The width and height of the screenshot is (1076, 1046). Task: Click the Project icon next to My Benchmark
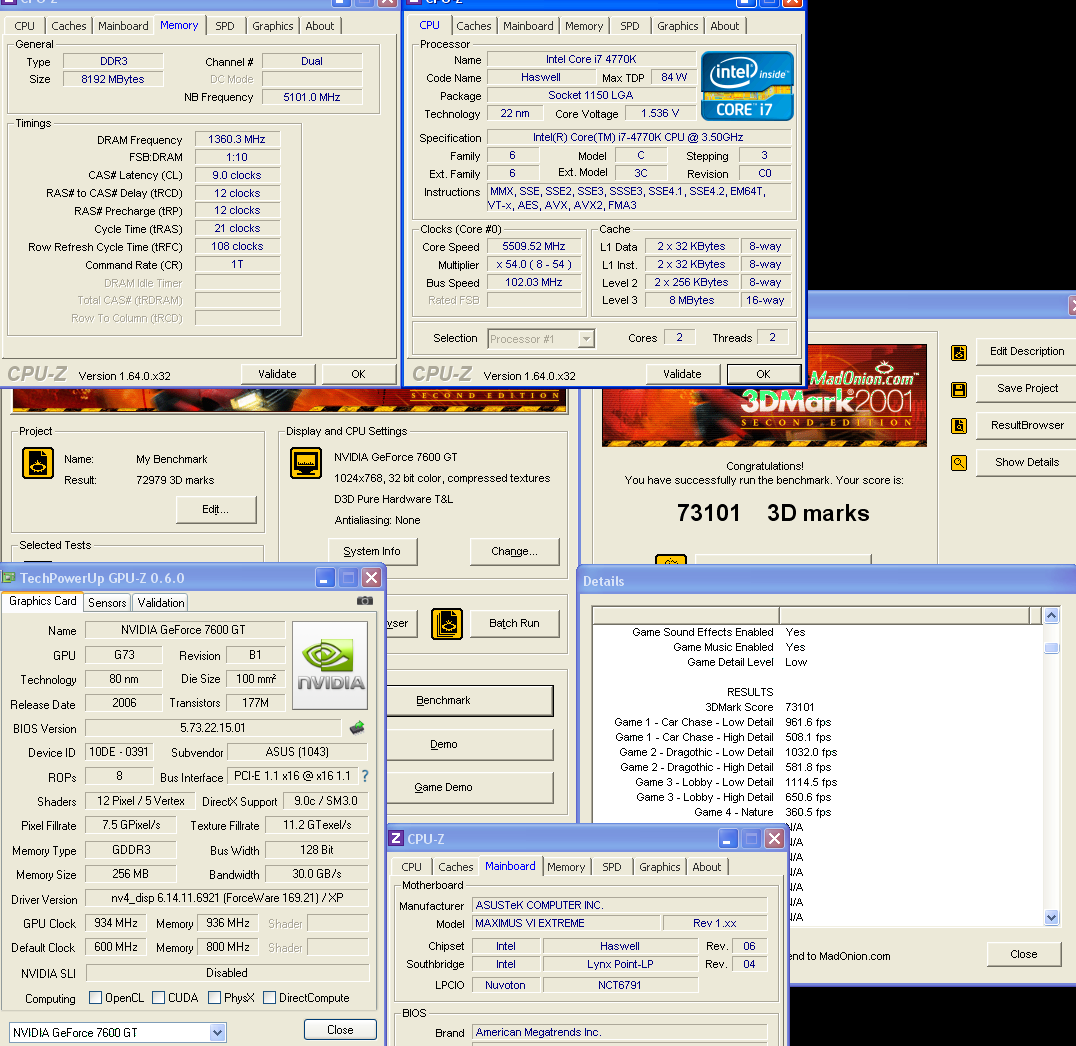[38, 463]
